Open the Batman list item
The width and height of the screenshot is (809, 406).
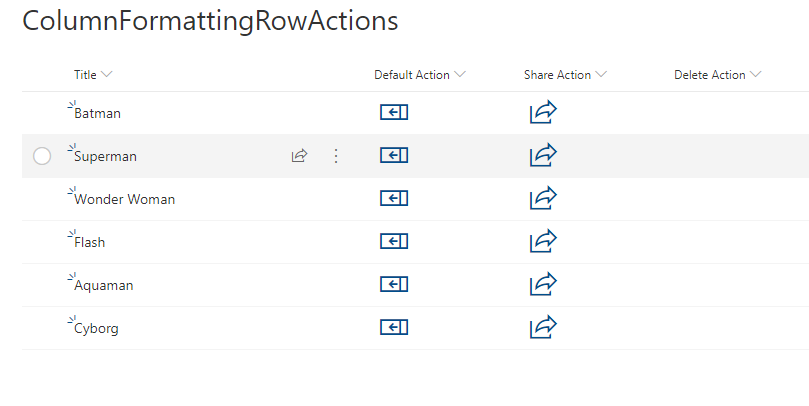point(97,114)
